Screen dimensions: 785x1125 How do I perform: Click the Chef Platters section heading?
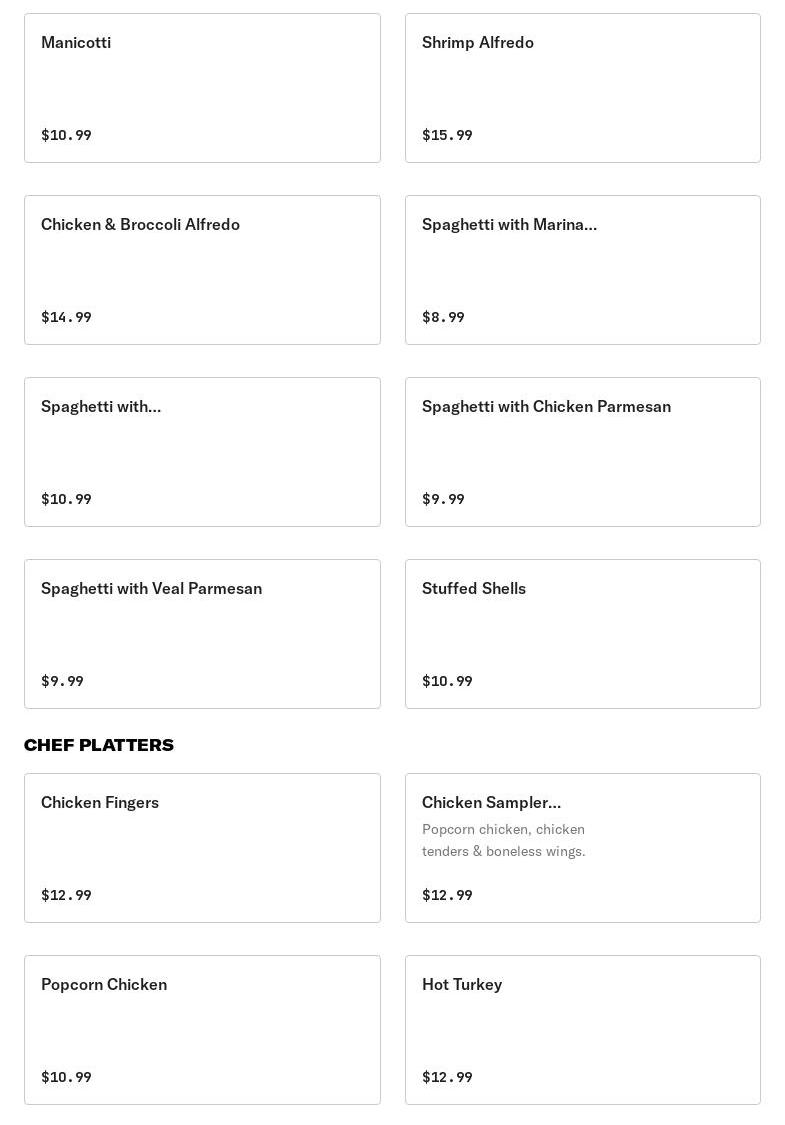[99, 745]
